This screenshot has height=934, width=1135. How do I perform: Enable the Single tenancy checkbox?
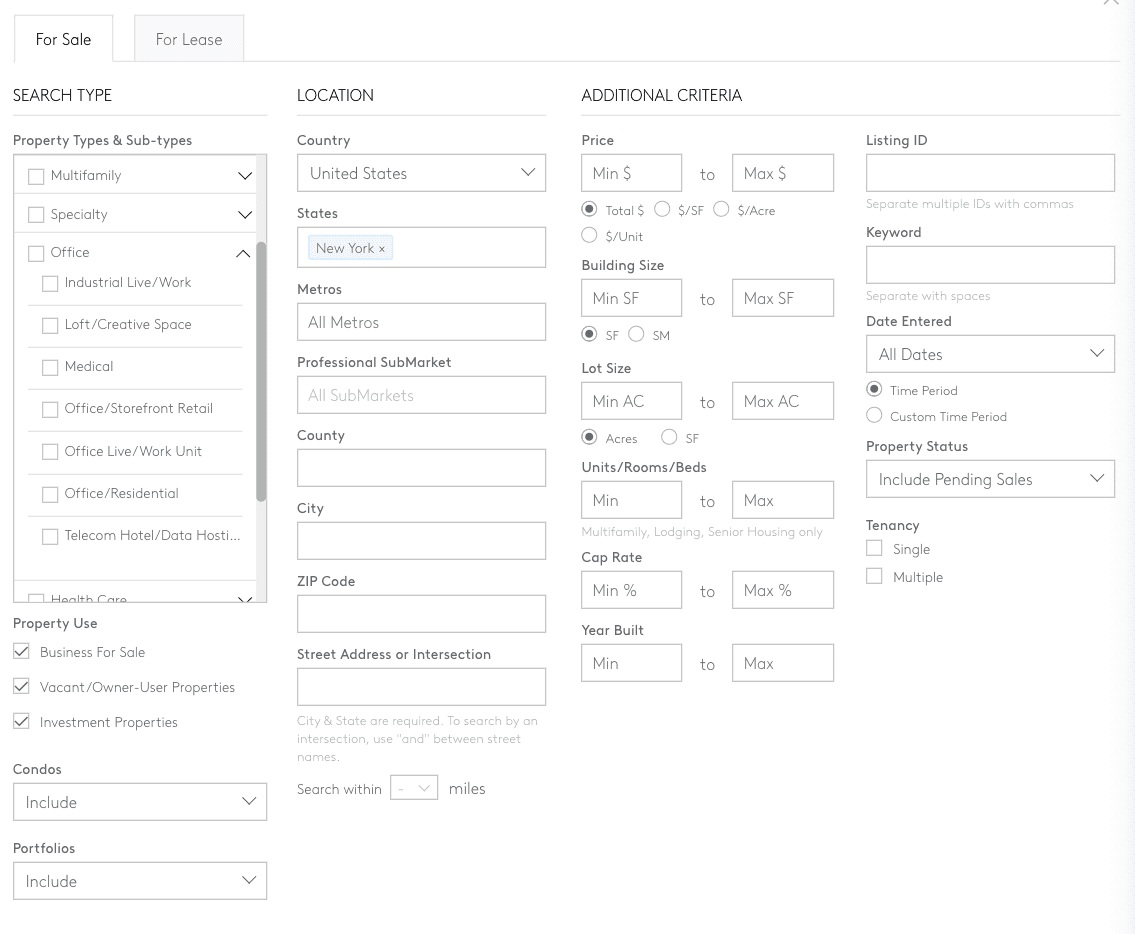[874, 549]
